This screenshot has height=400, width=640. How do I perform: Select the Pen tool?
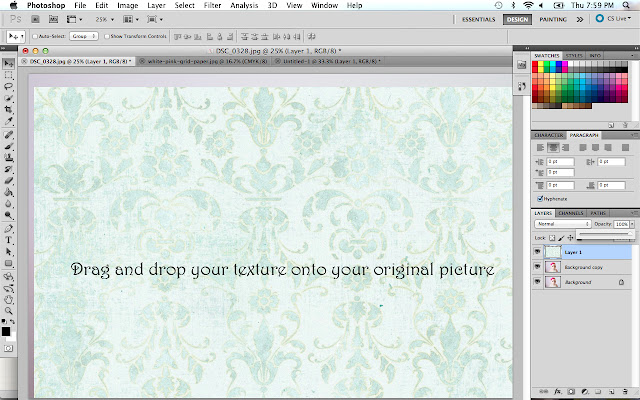[8, 229]
